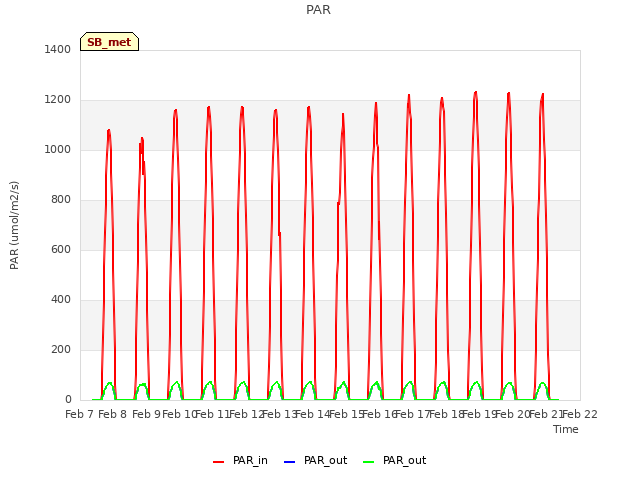Screen dimensions: 640x480
Task: Click the red PAR_in legend swatch
Action: coord(218,462)
